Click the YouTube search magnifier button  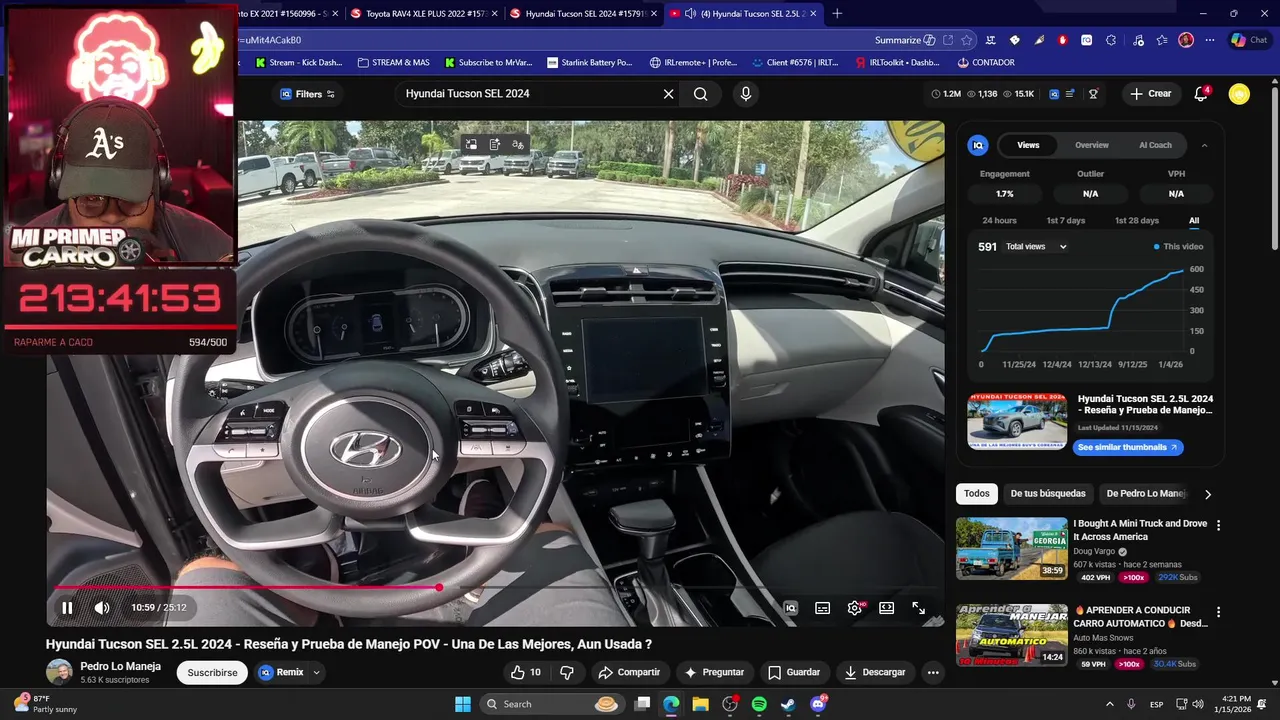(701, 94)
